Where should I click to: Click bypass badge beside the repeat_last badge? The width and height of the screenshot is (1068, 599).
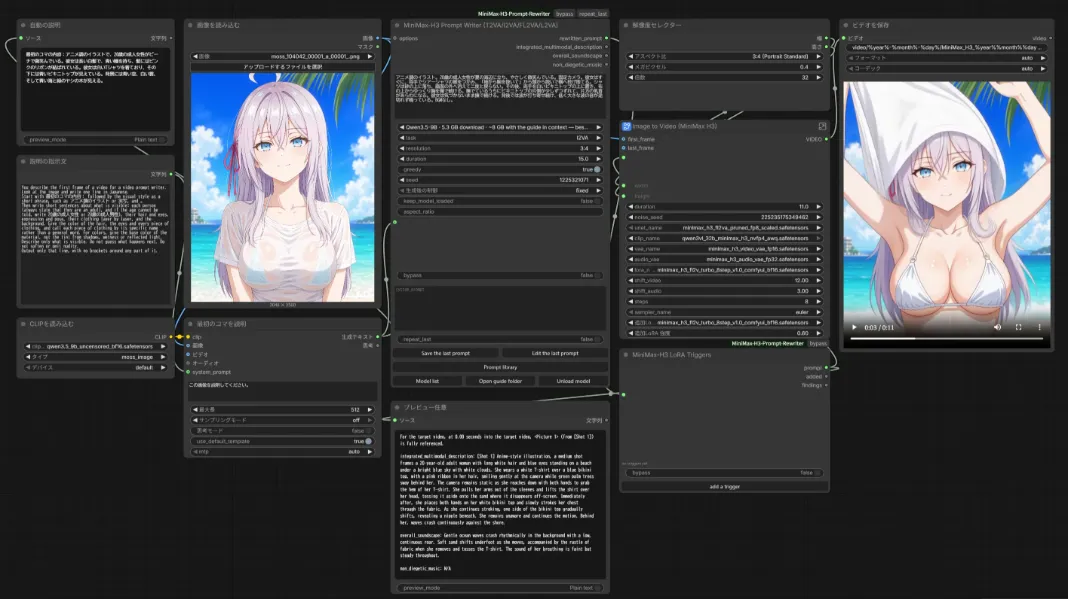(x=564, y=14)
